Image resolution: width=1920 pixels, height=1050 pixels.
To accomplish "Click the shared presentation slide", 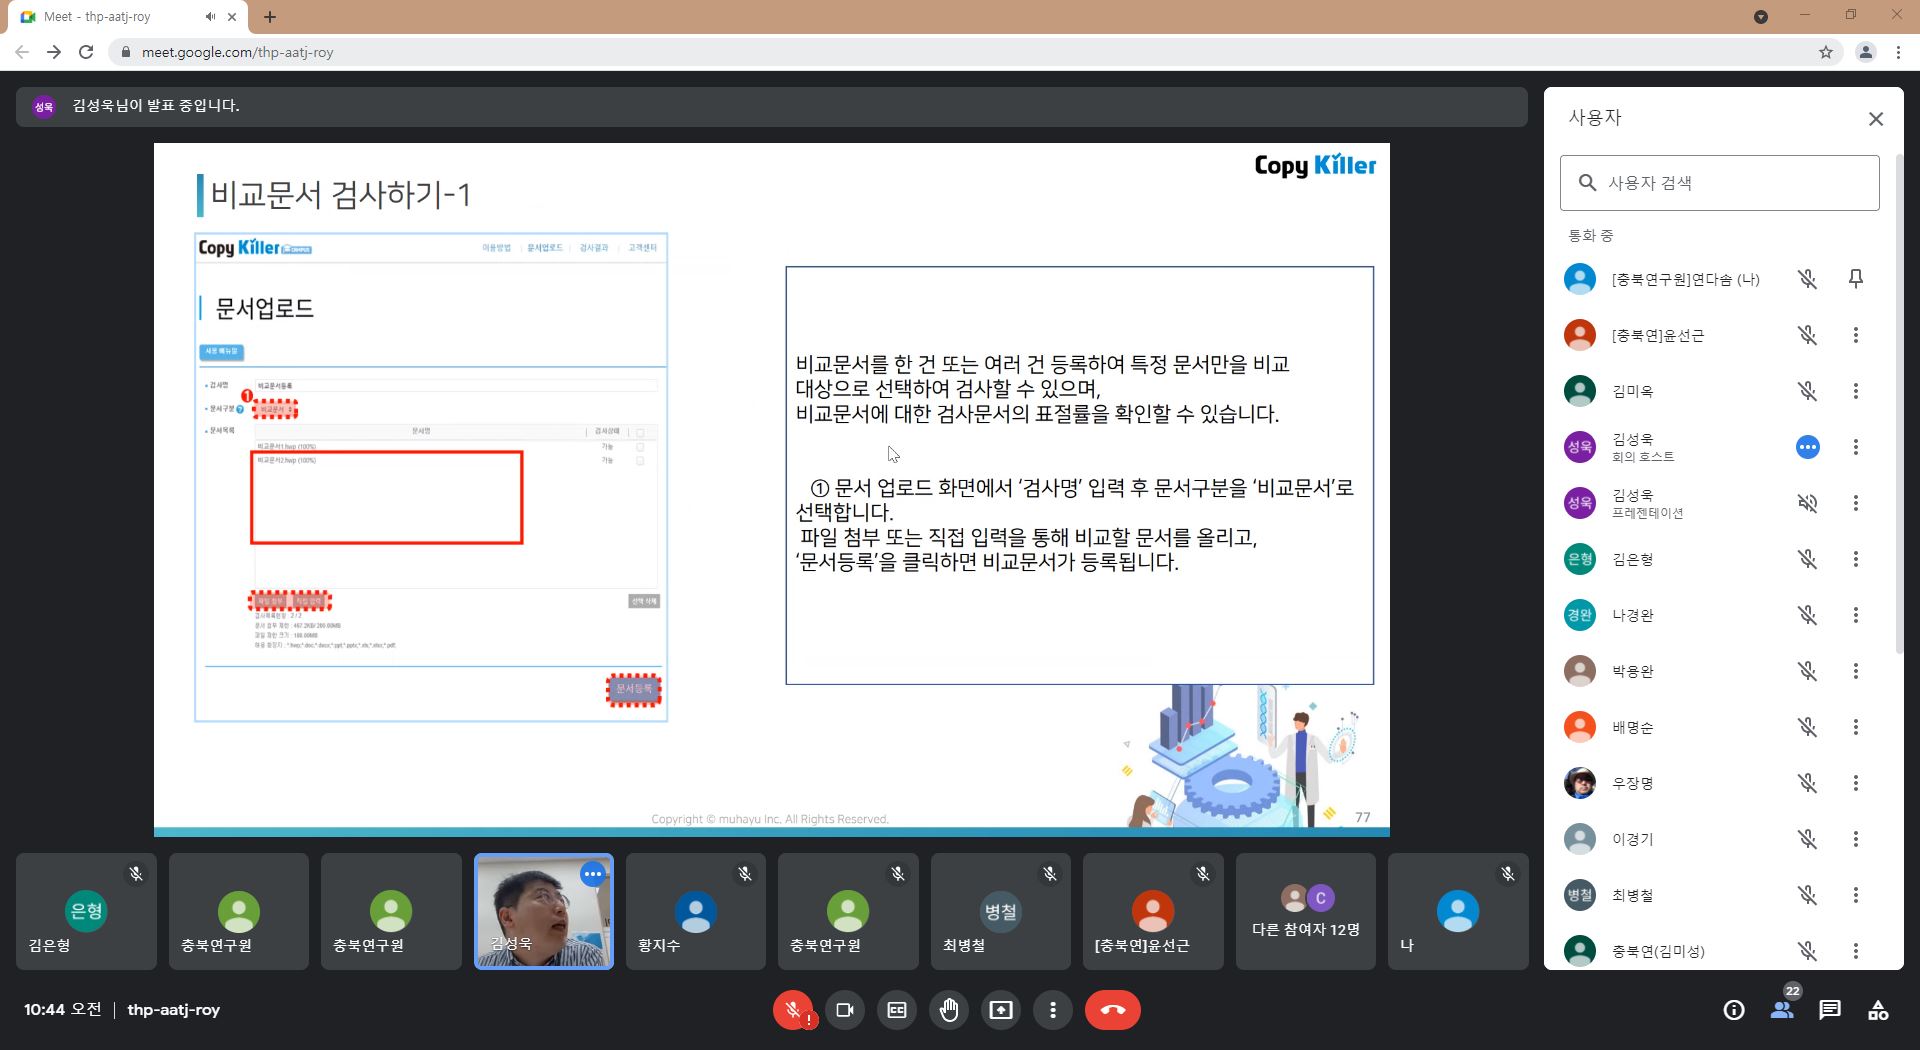I will coord(771,490).
